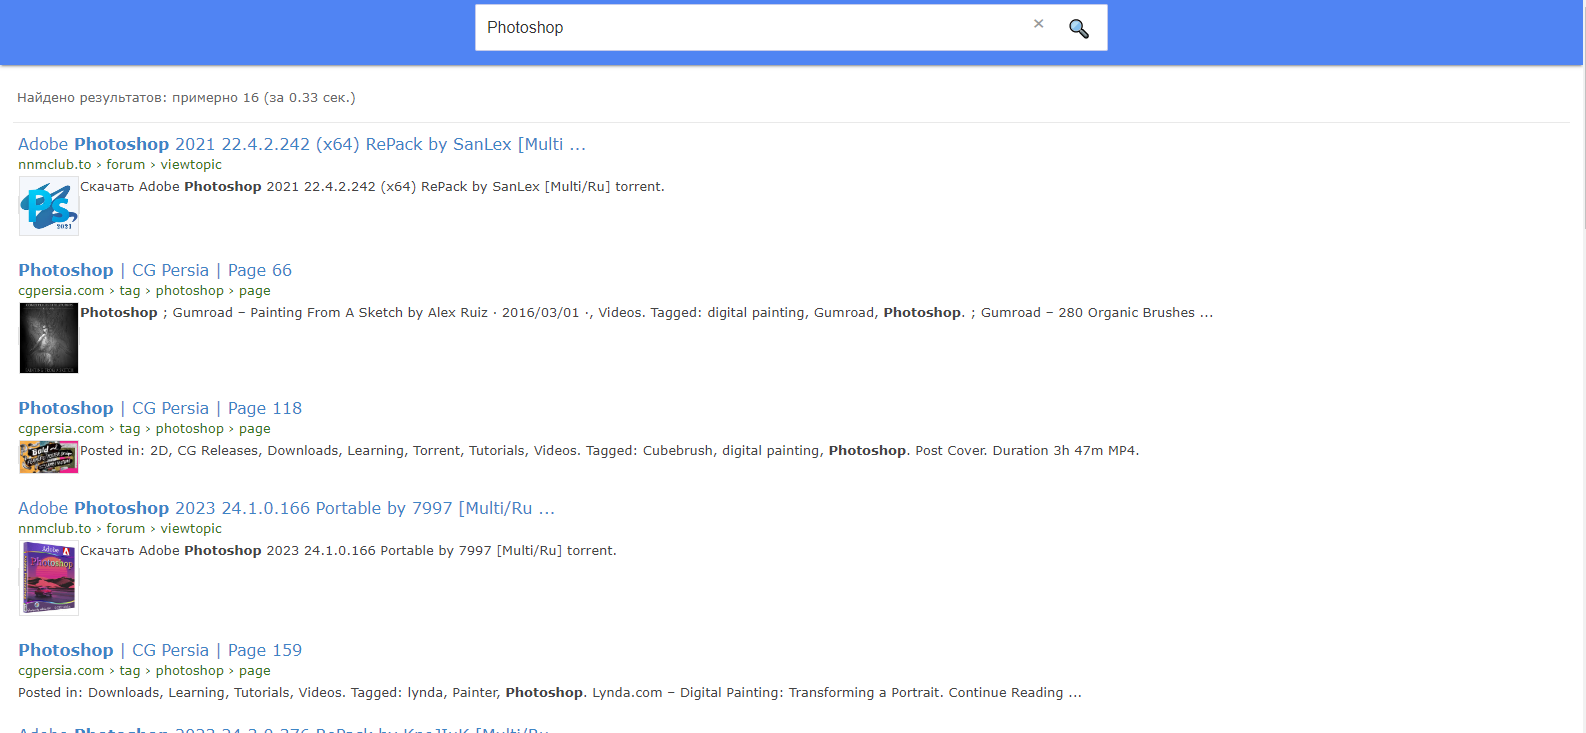
Task: Click the 'Найдено результатов' count text
Action: pyautogui.click(x=186, y=98)
